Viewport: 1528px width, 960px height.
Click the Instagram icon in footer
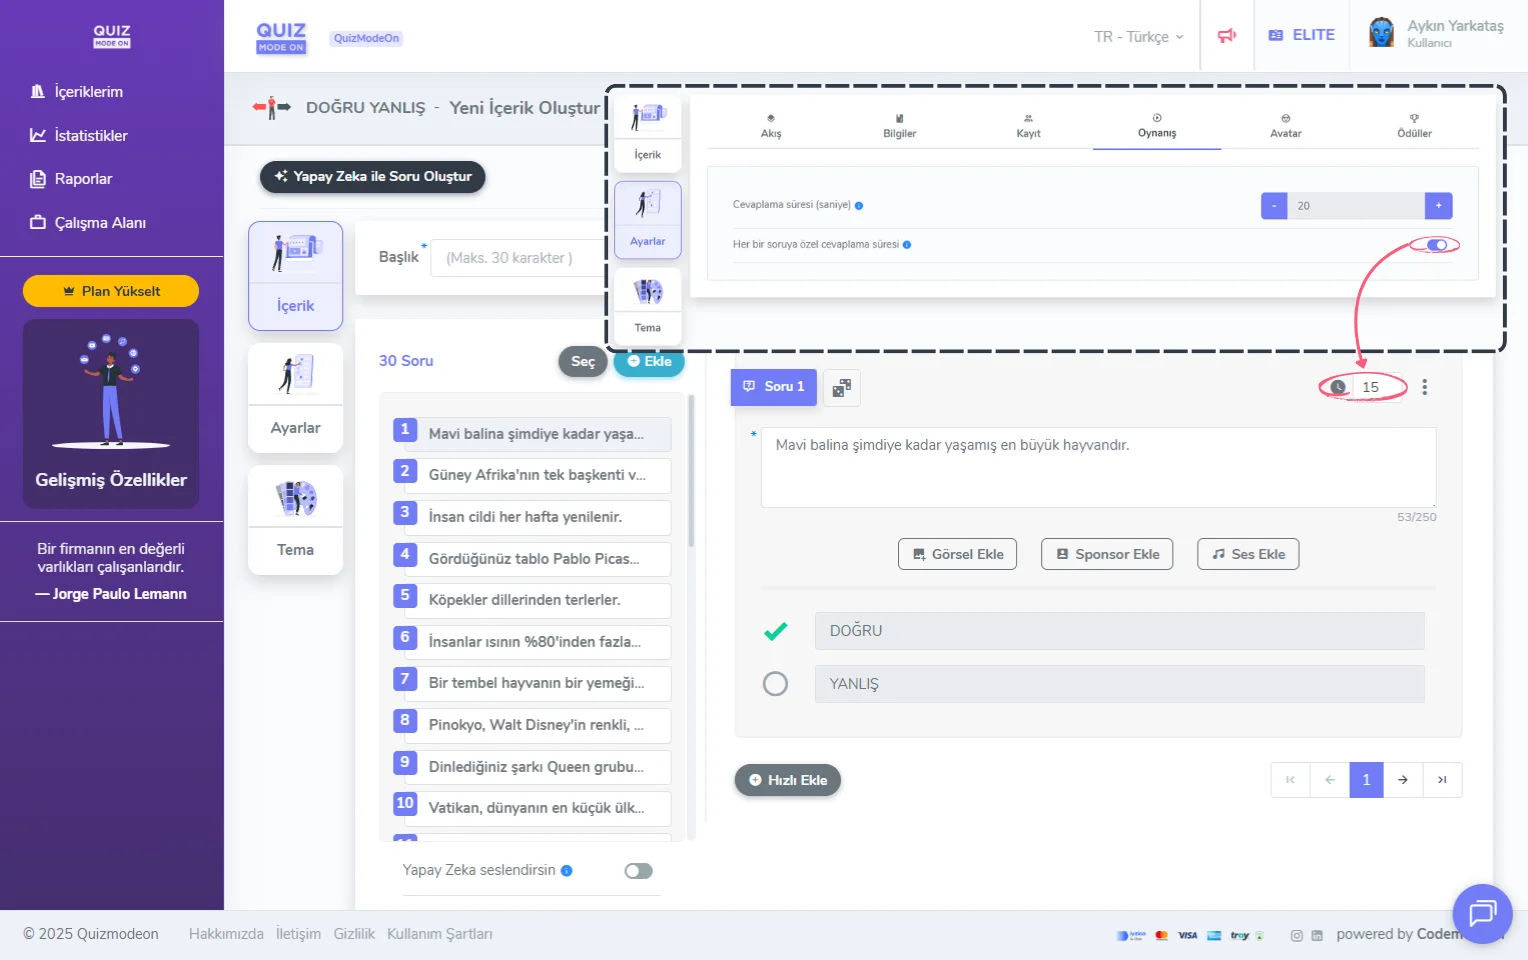1296,935
